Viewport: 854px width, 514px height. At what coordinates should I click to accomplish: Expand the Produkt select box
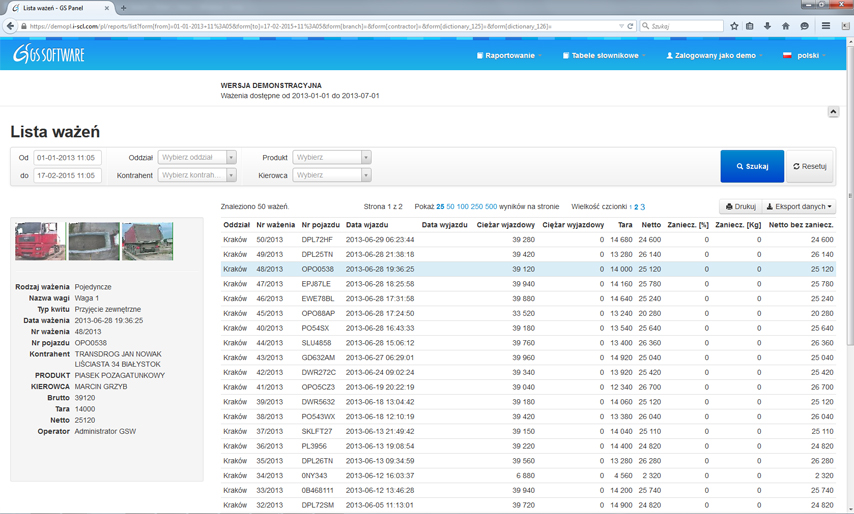[x=331, y=157]
